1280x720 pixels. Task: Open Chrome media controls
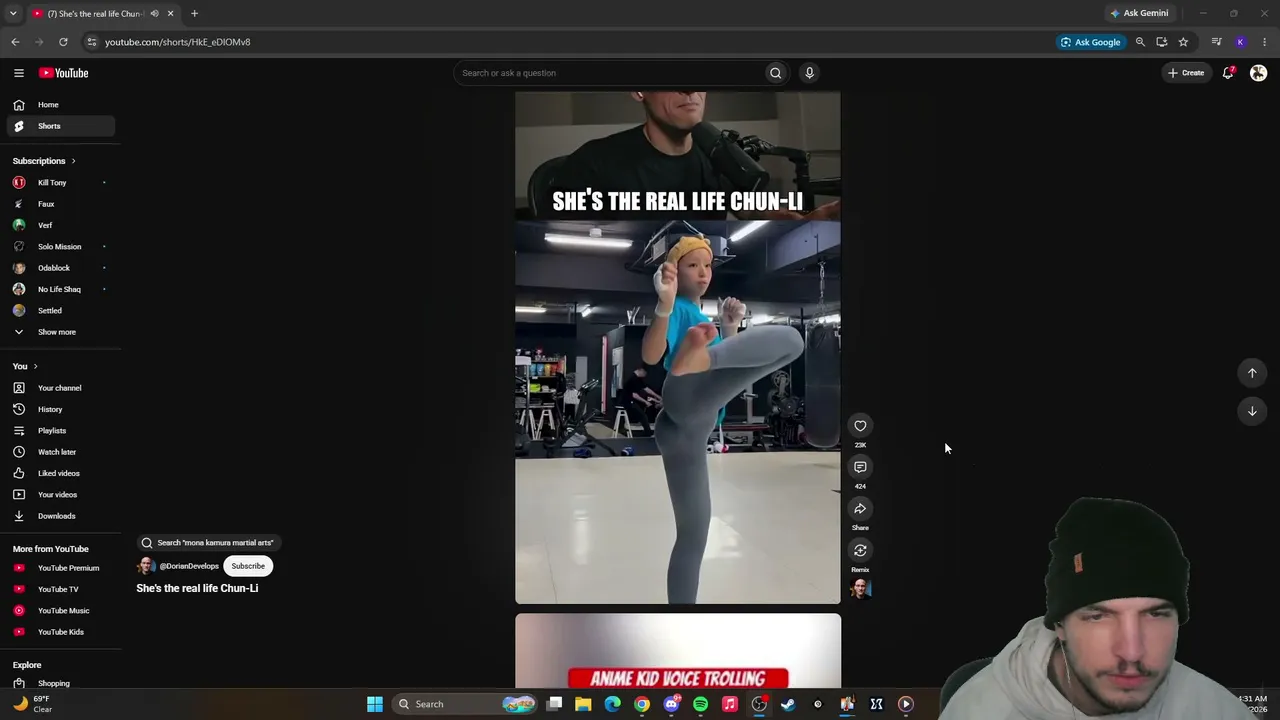point(1216,42)
